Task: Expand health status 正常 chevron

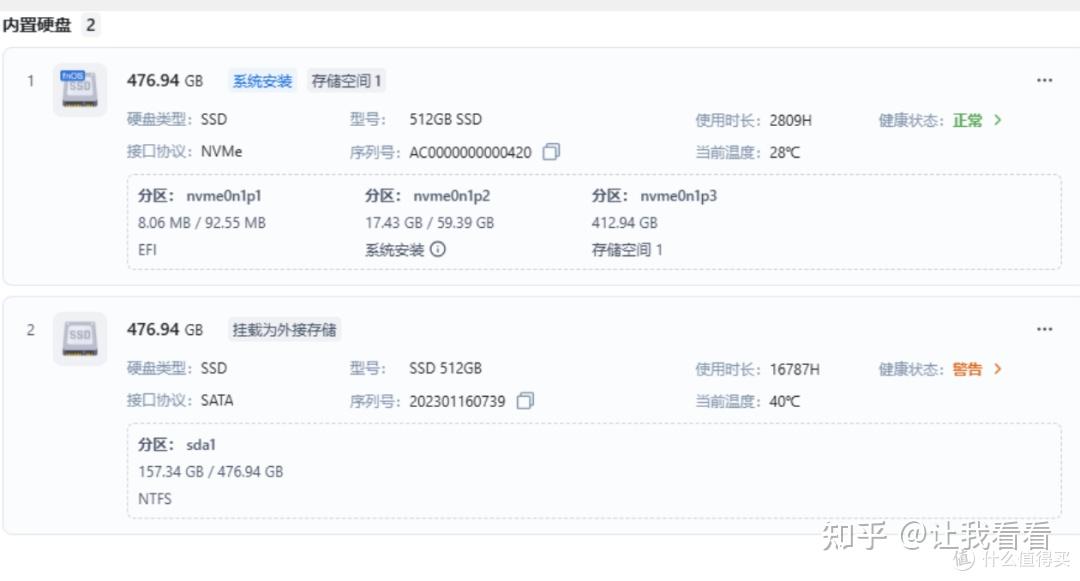Action: (x=997, y=120)
